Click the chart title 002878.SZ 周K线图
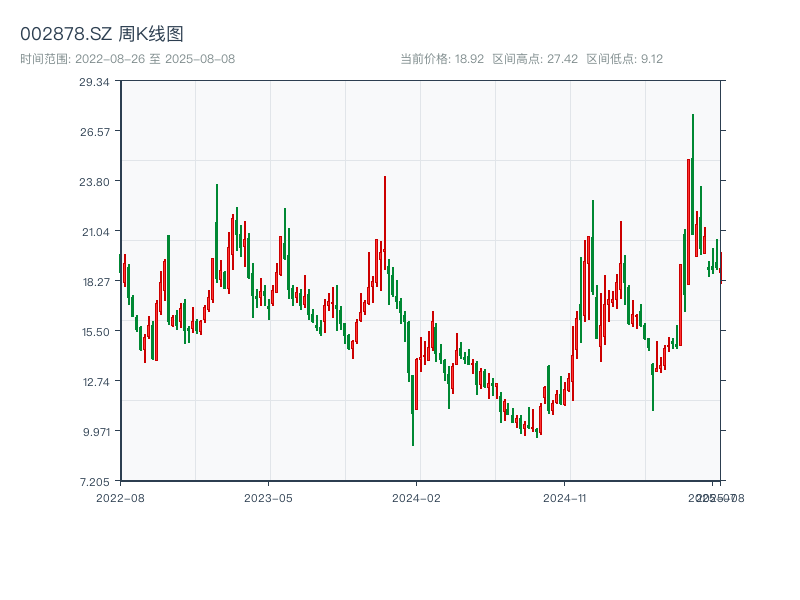The image size is (800, 600). click(102, 34)
